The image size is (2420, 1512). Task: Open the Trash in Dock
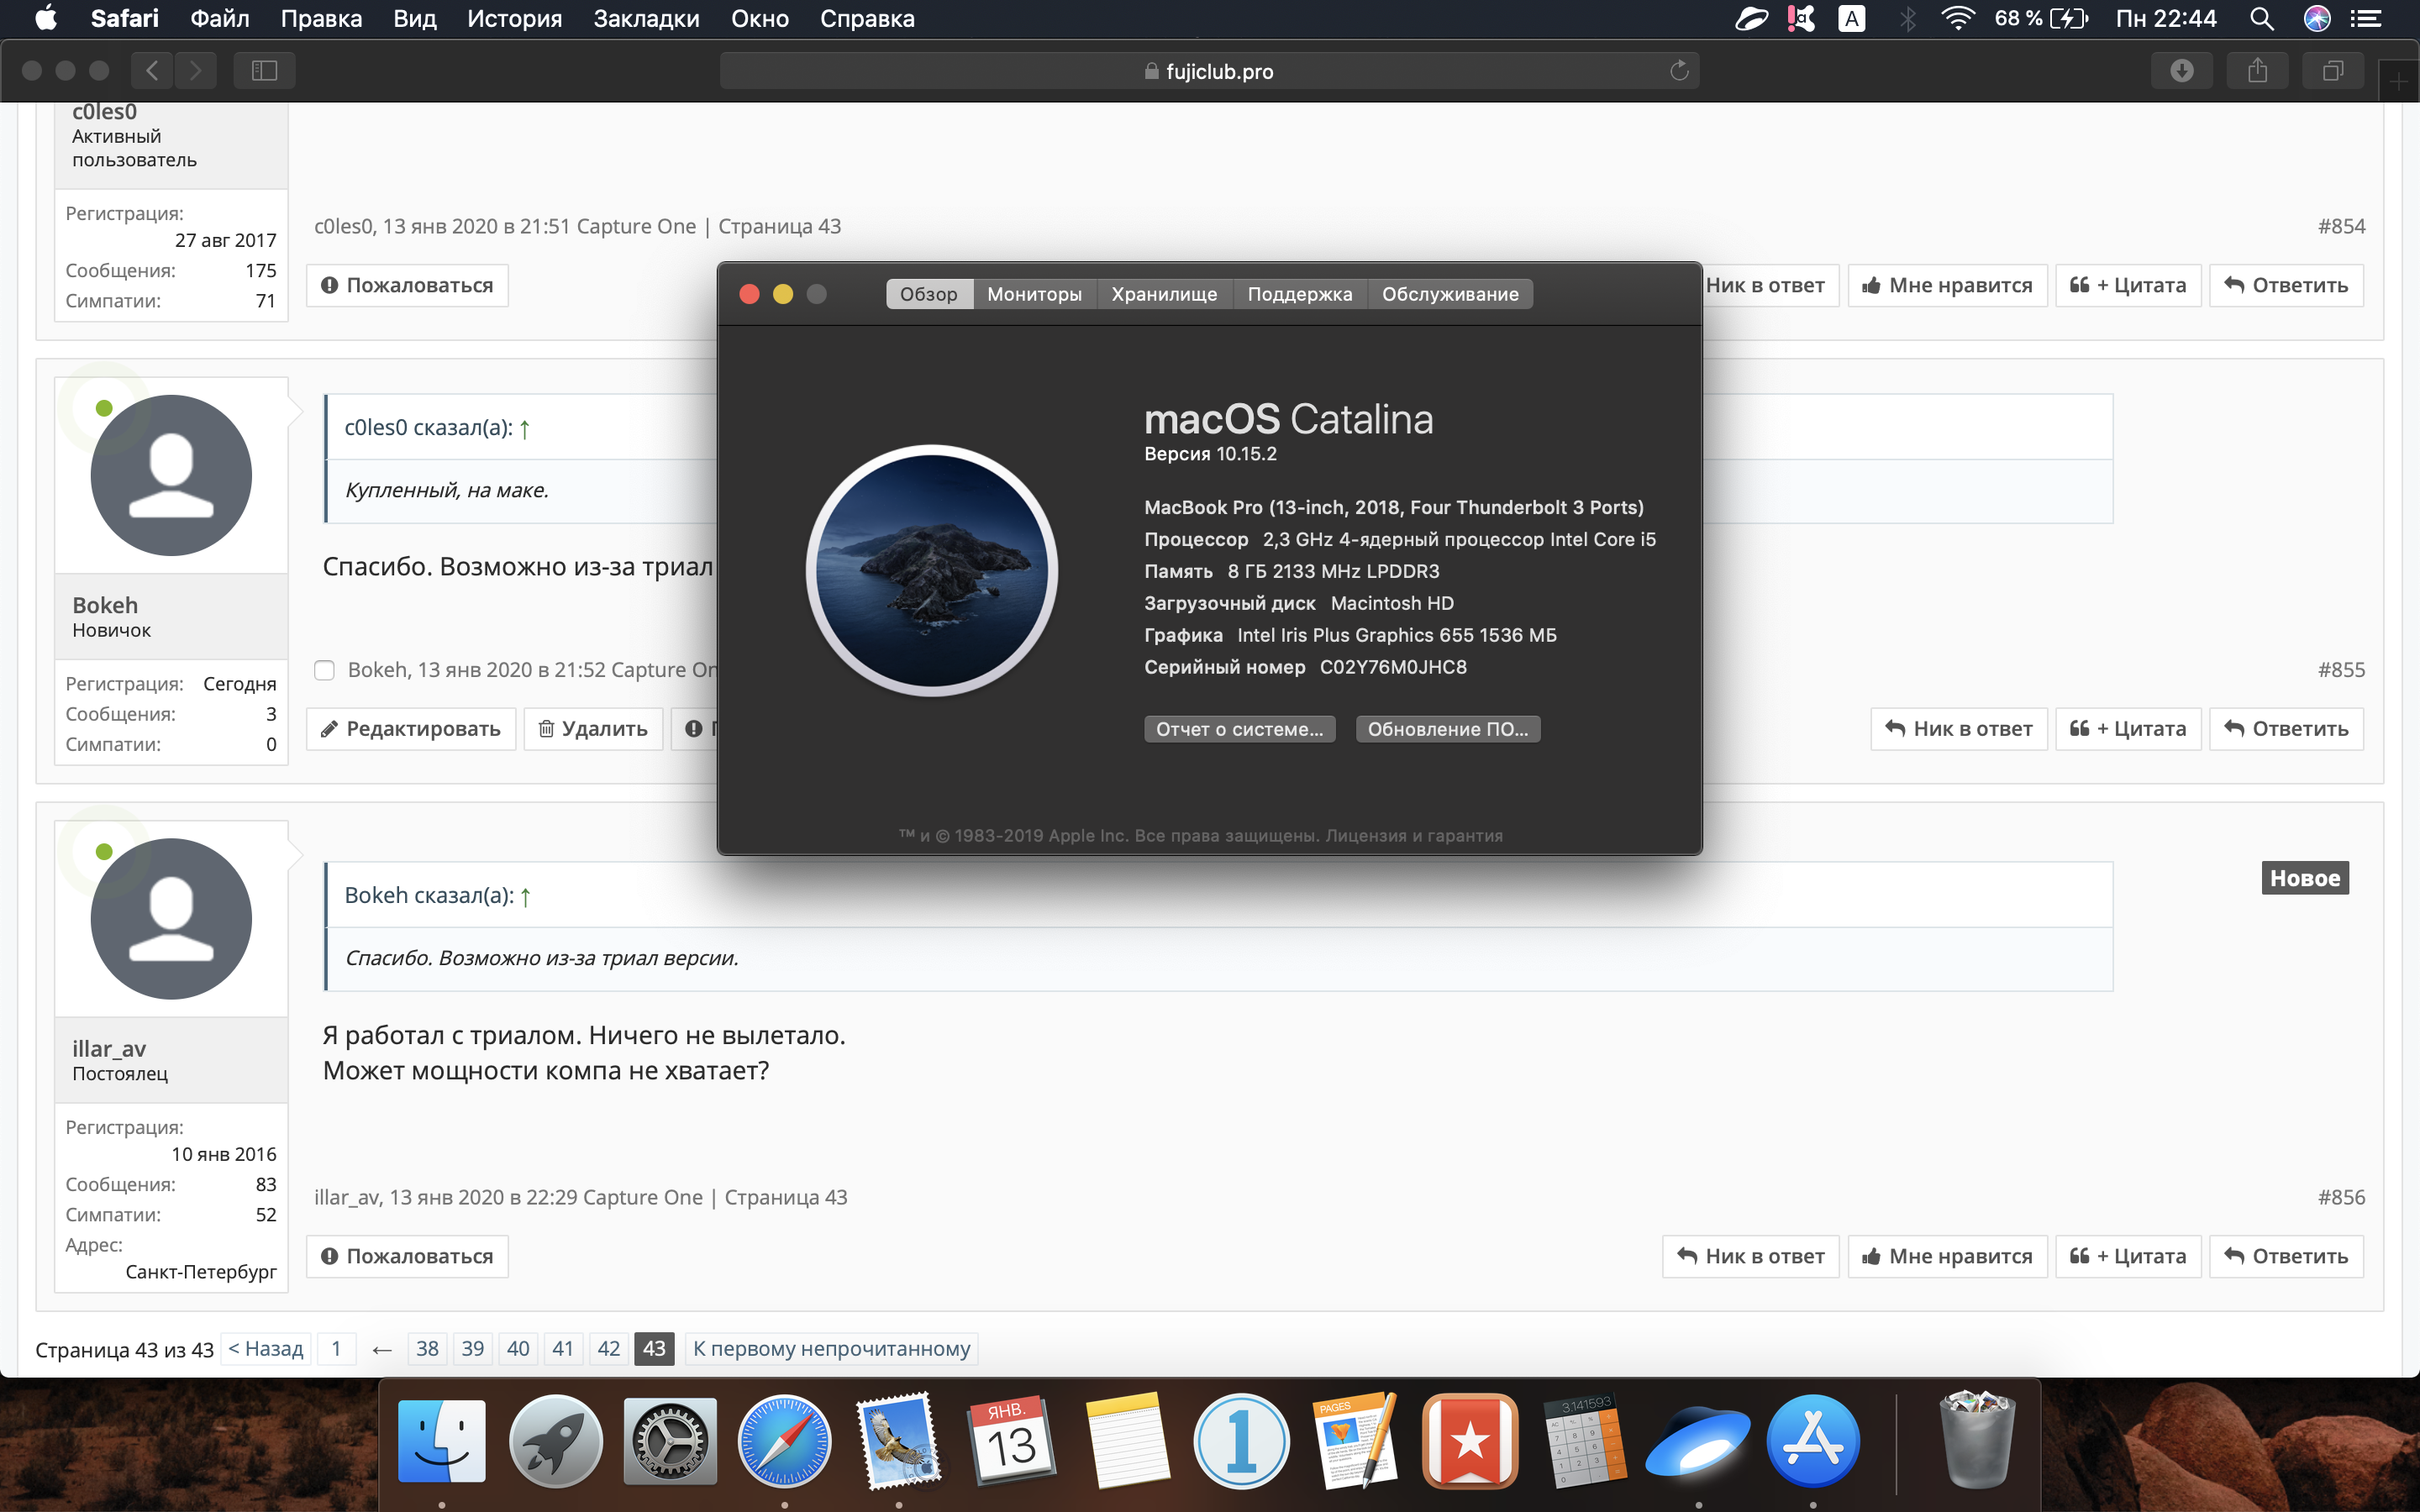(1977, 1440)
